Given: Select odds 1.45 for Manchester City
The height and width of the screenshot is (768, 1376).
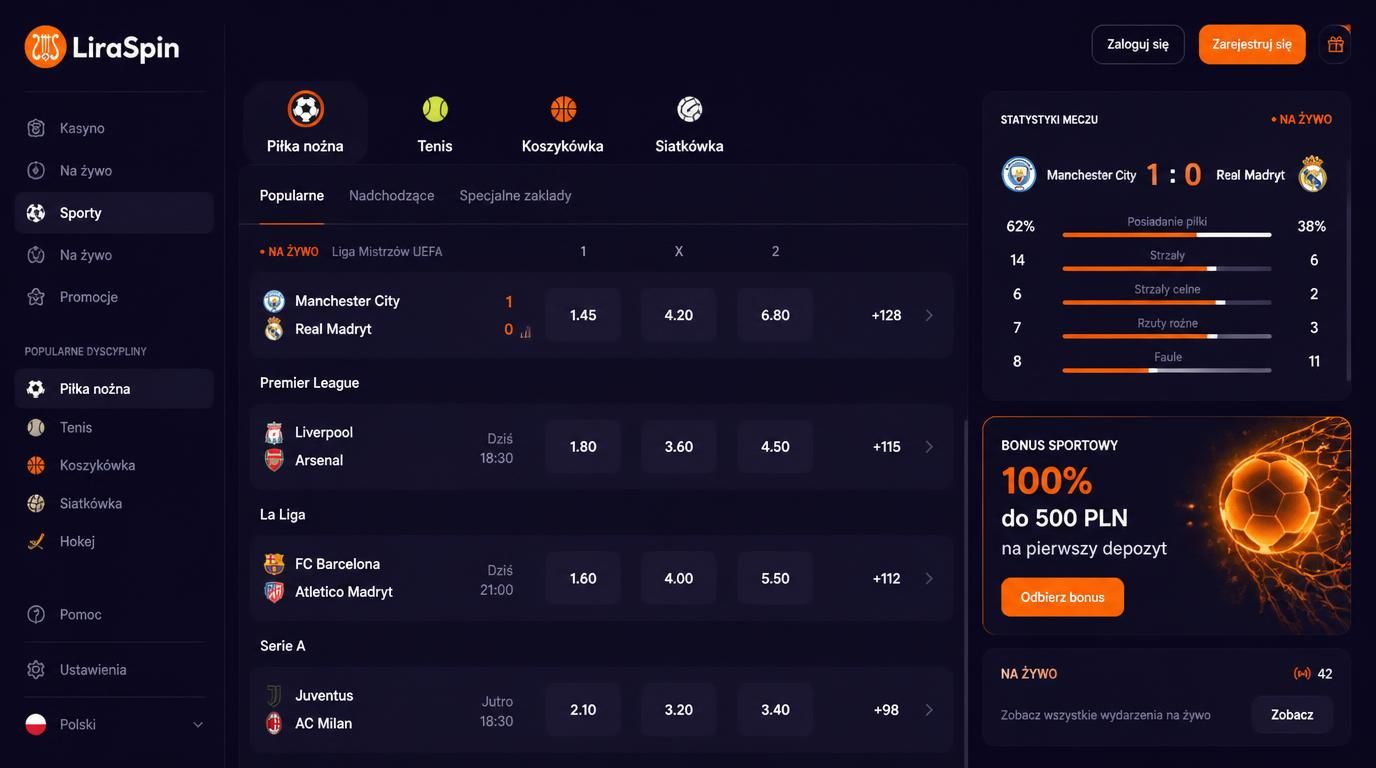Looking at the screenshot, I should [583, 315].
